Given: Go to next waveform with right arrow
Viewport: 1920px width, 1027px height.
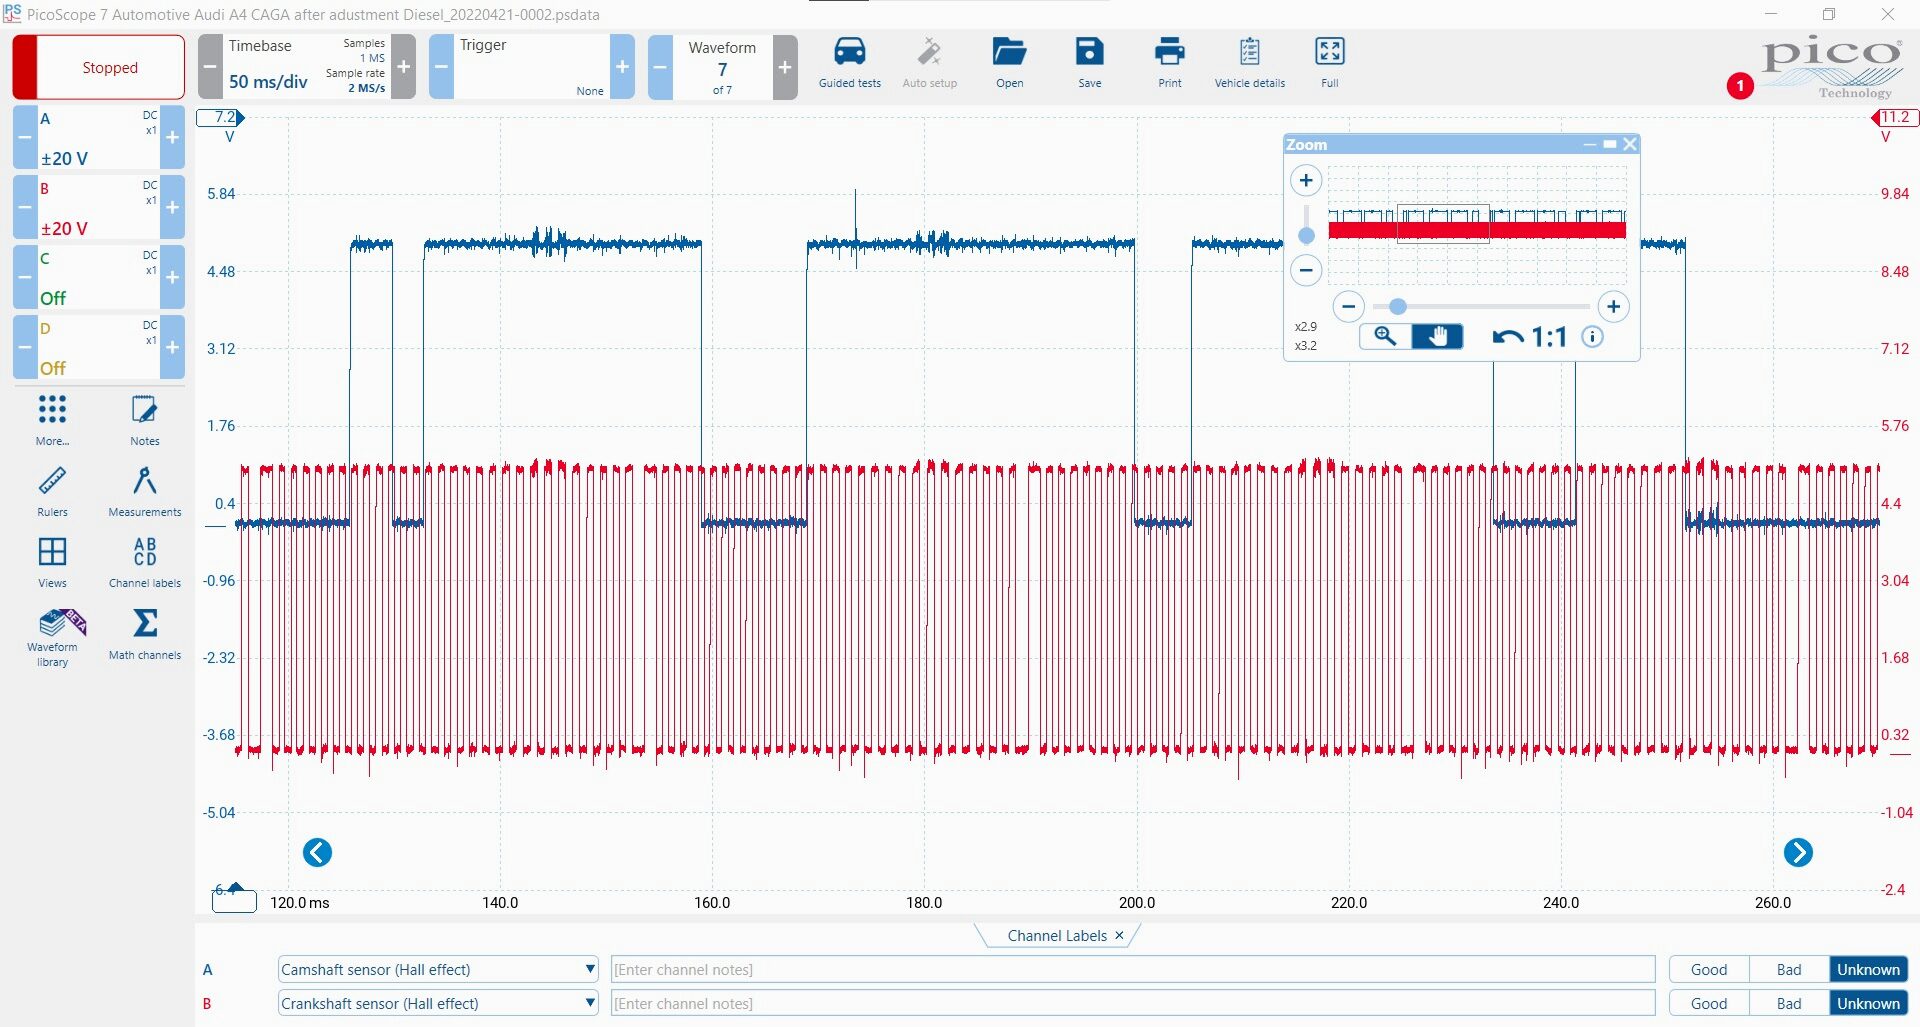Looking at the screenshot, I should [1798, 852].
